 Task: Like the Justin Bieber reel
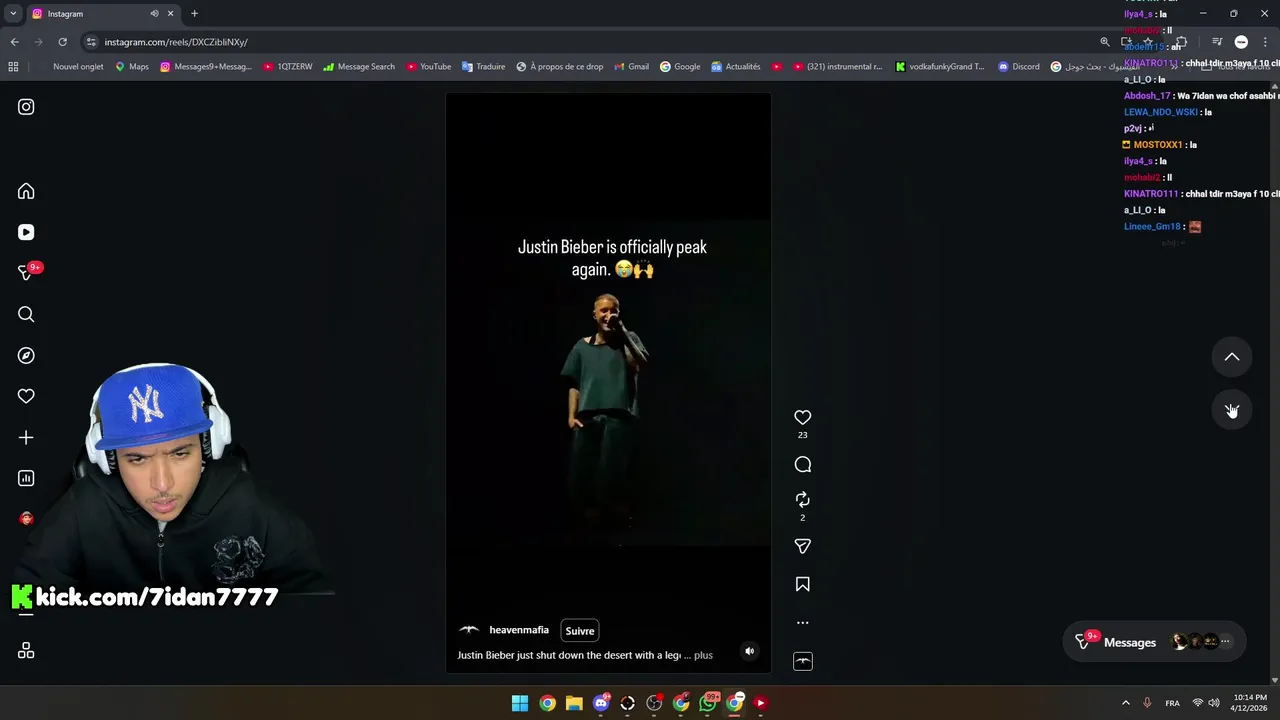coord(802,417)
